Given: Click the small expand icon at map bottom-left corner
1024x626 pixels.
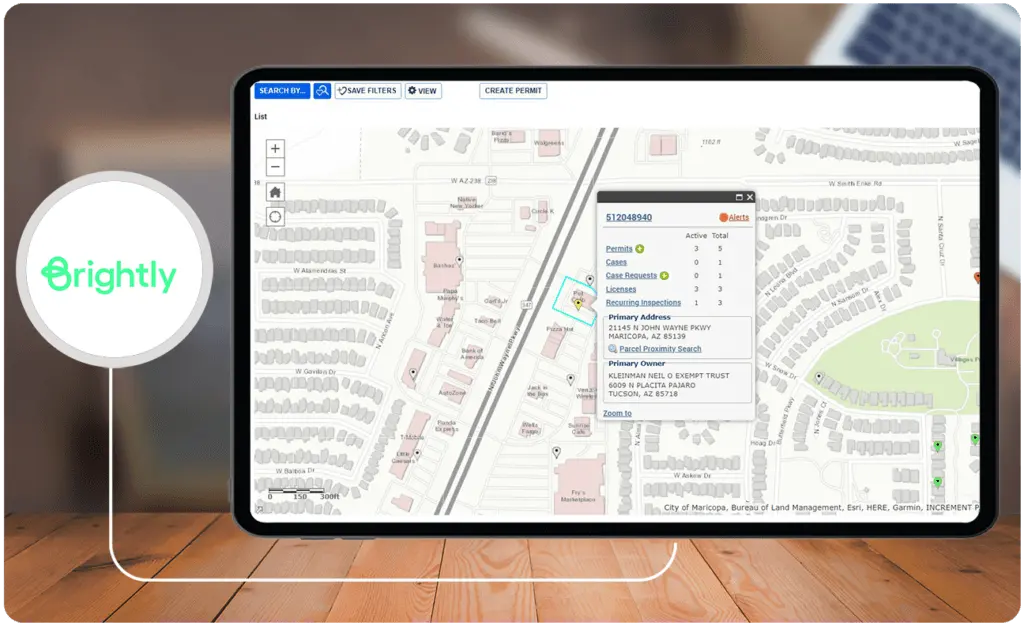Looking at the screenshot, I should pyautogui.click(x=259, y=509).
